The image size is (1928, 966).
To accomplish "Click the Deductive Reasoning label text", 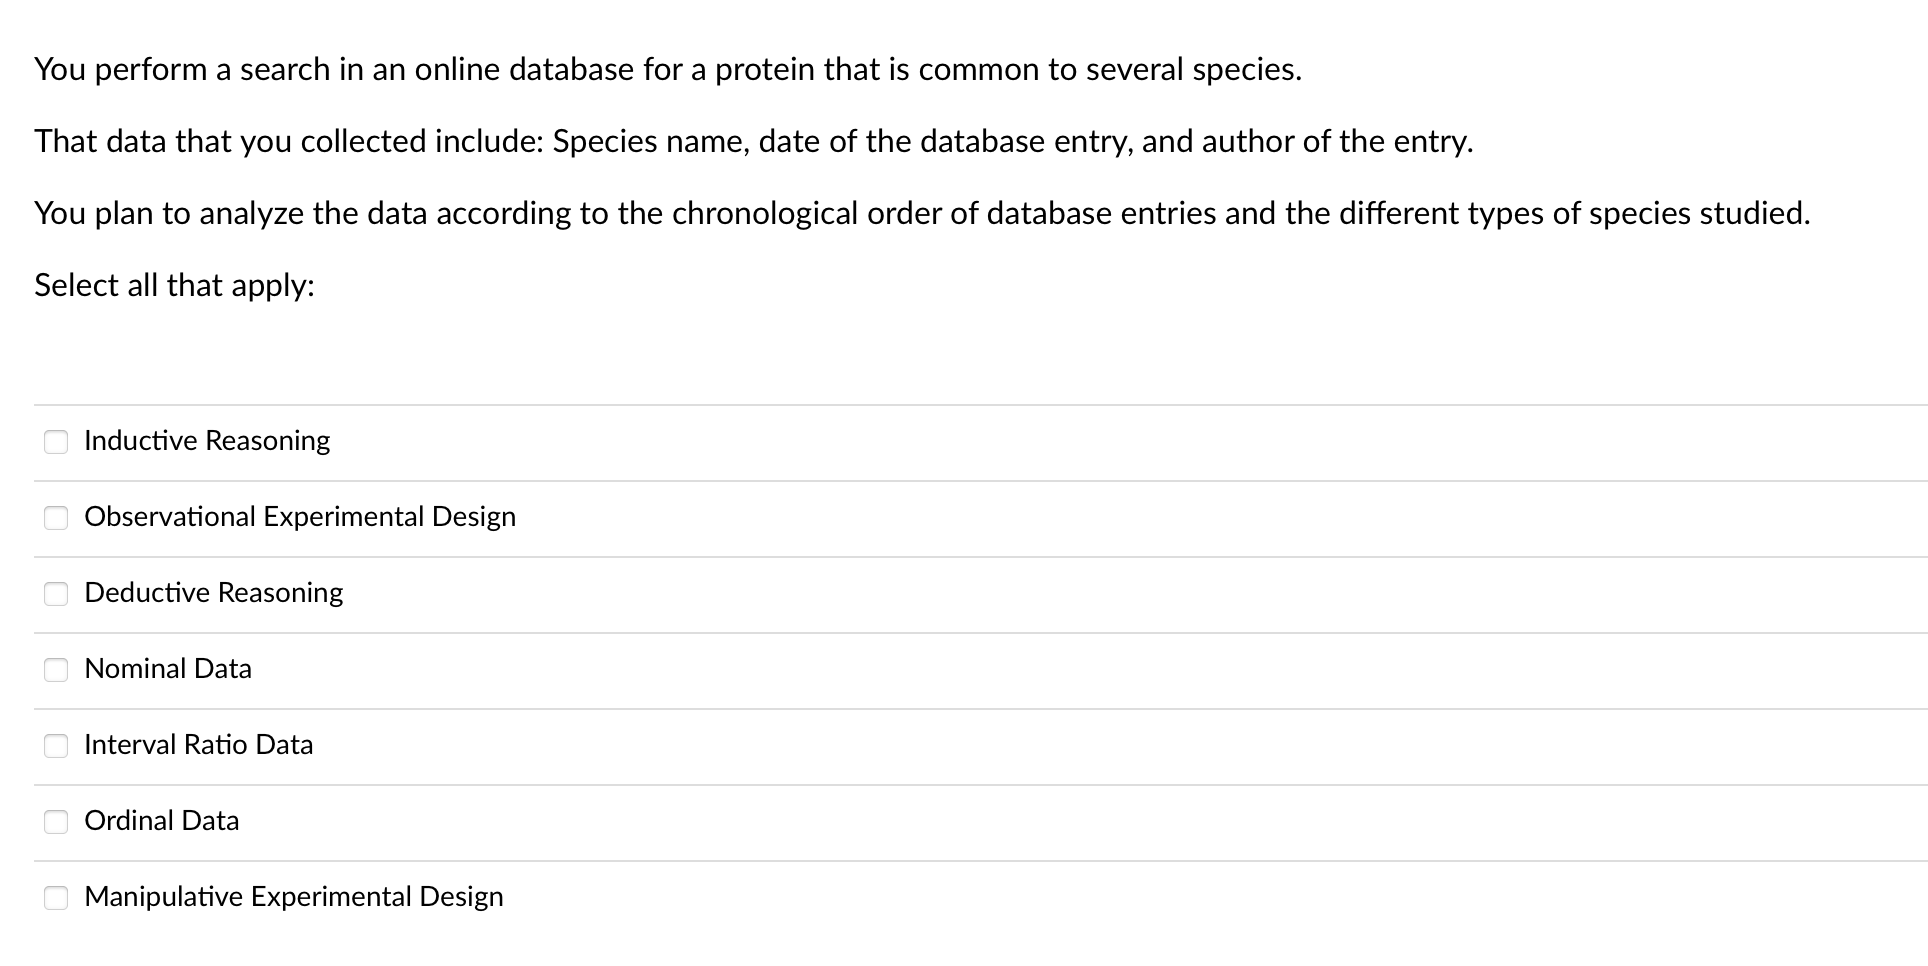I will (213, 593).
